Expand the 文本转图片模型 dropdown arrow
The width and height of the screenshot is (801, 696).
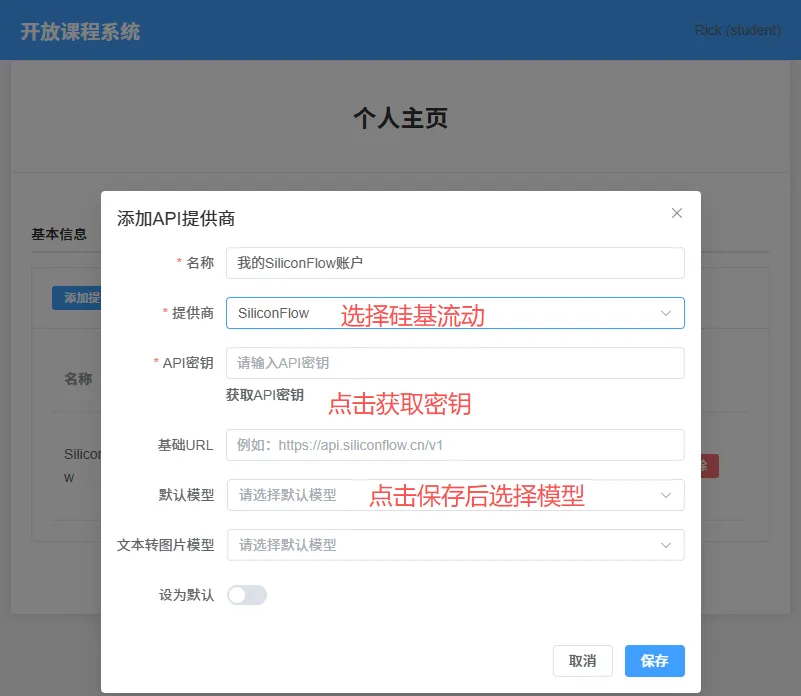(666, 545)
